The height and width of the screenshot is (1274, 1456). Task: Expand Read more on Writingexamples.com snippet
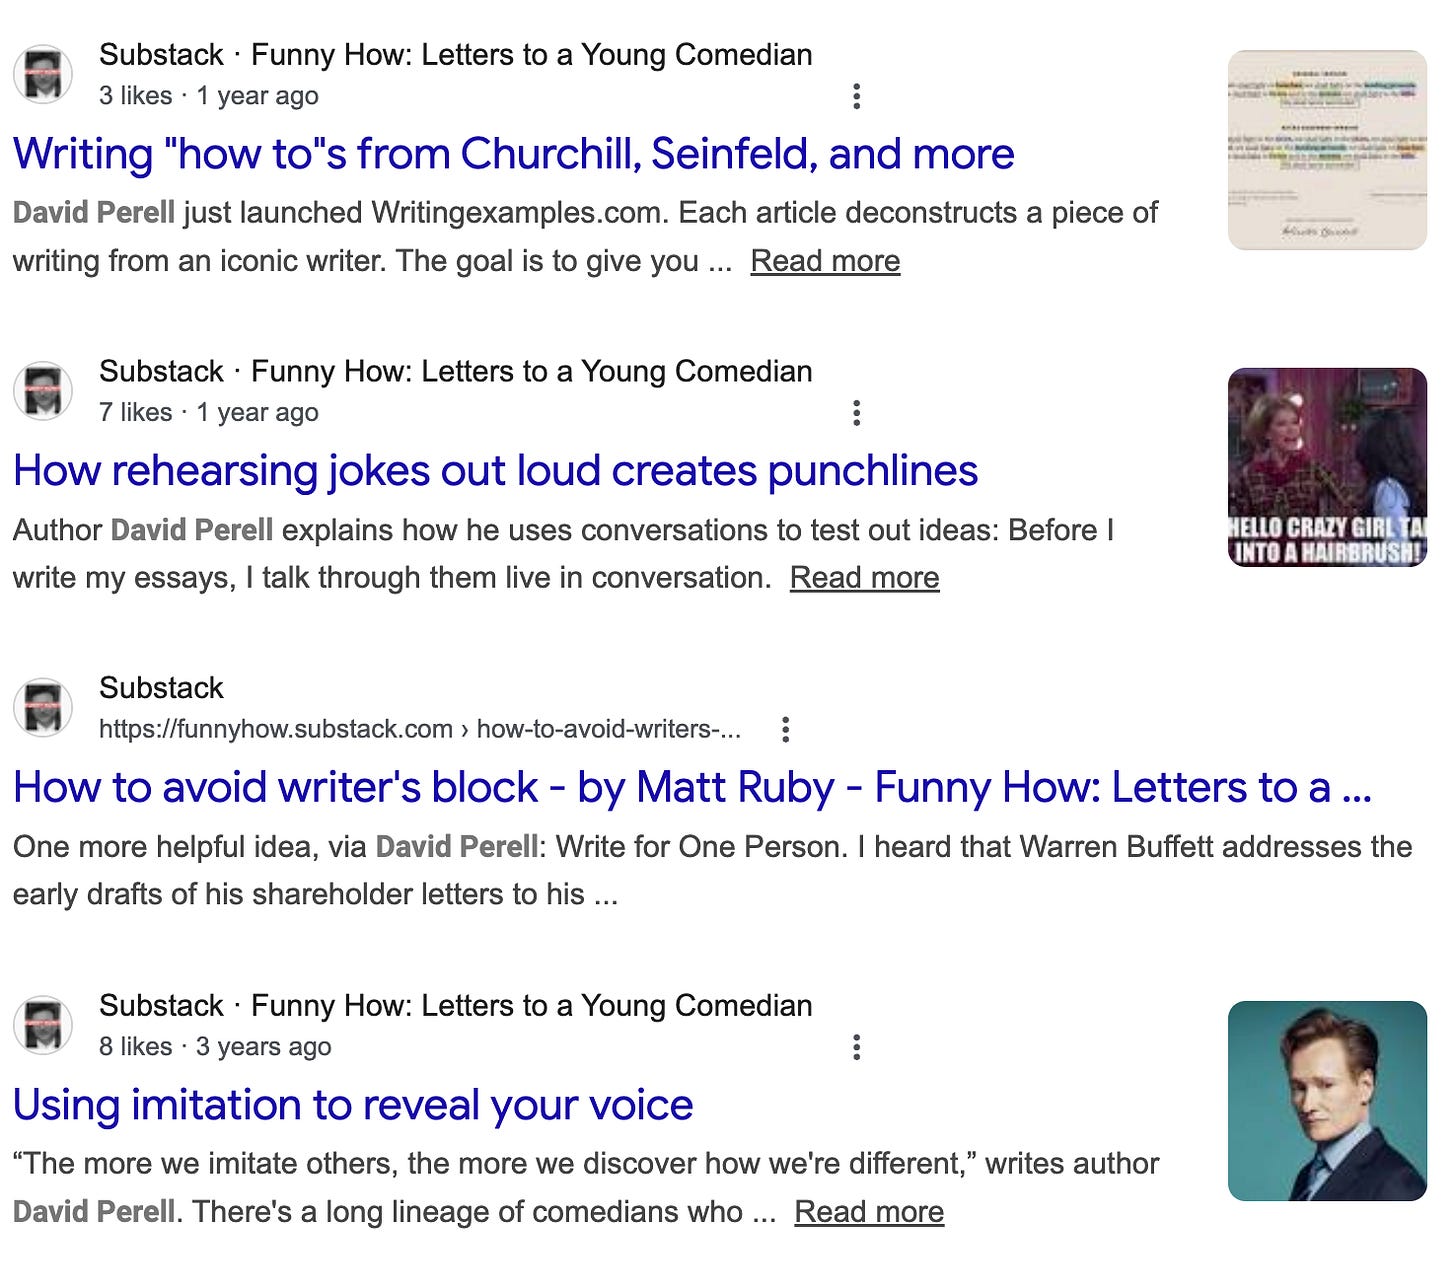click(x=825, y=261)
